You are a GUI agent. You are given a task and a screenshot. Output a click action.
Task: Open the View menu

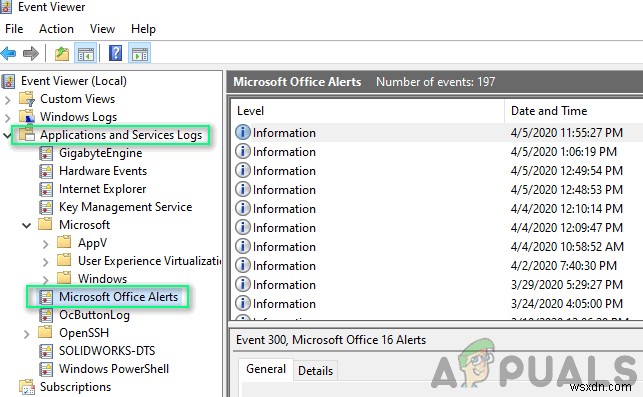[x=102, y=29]
